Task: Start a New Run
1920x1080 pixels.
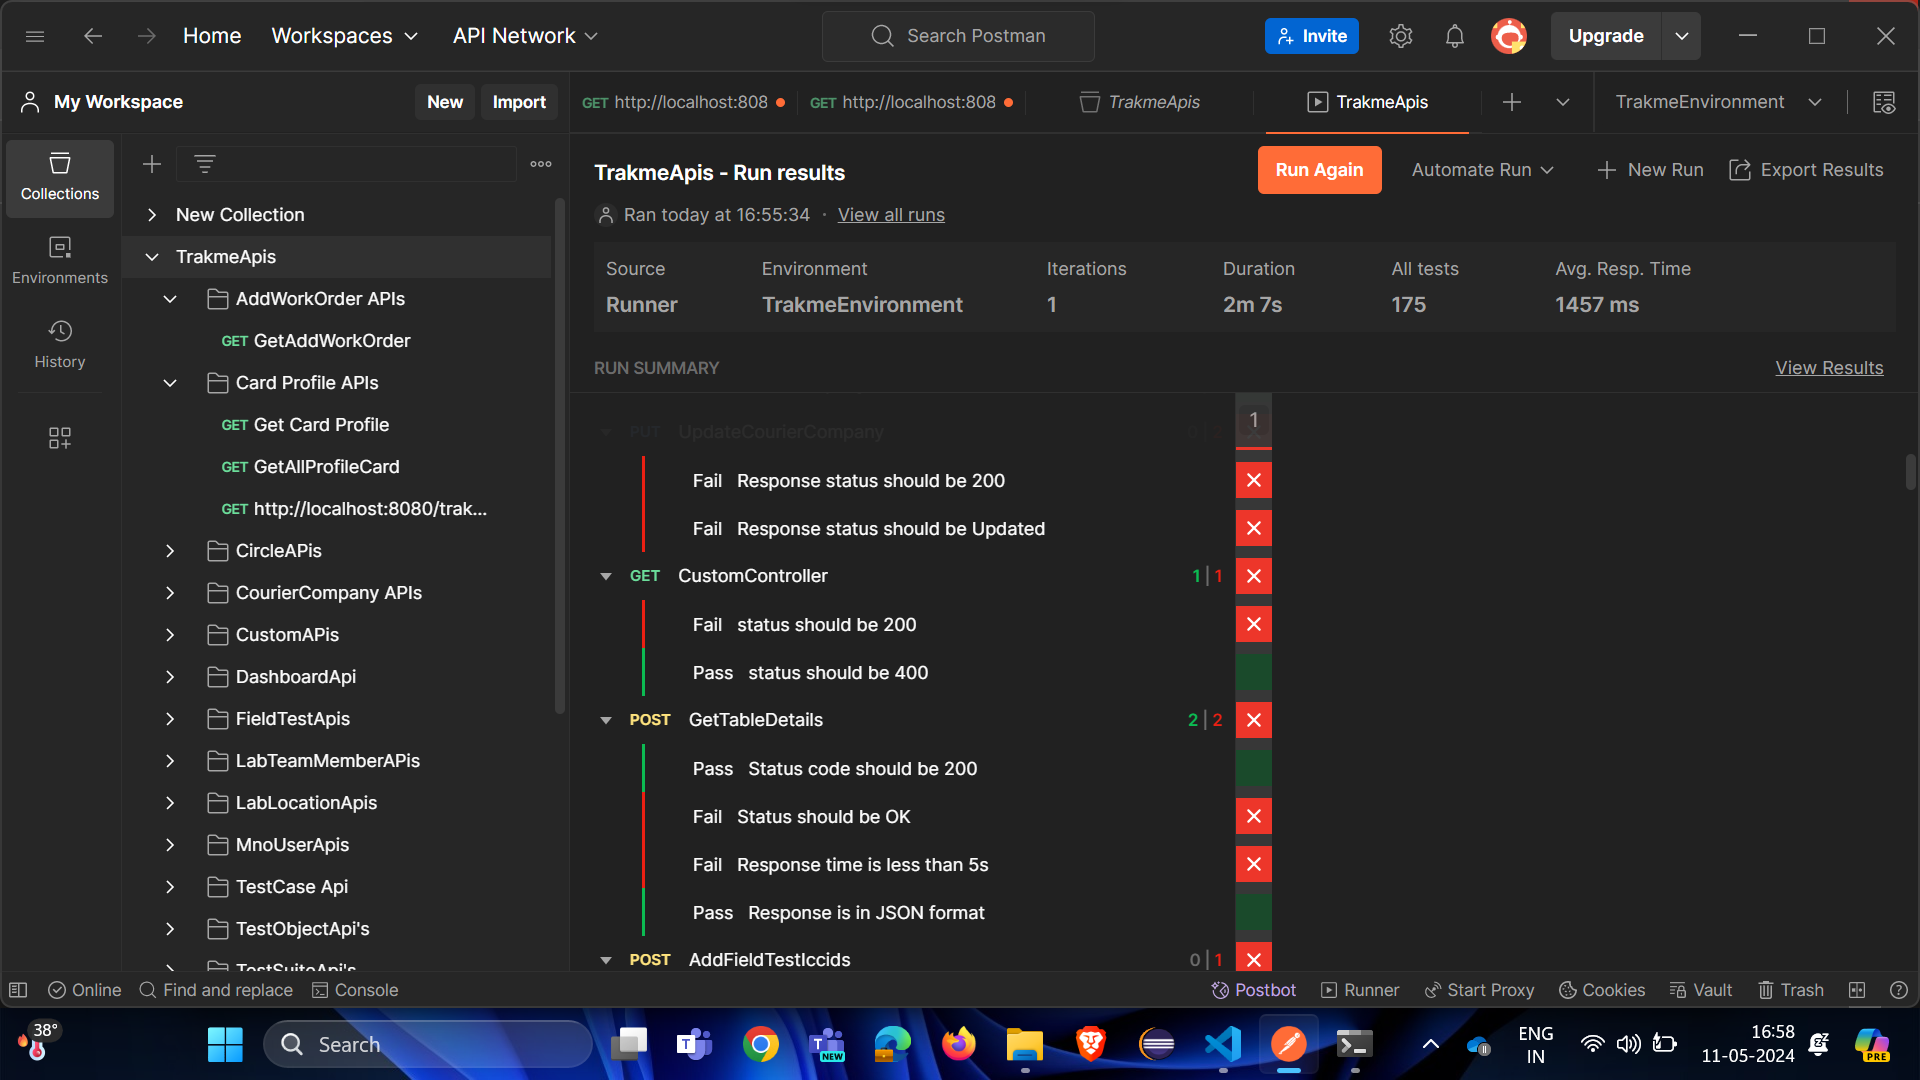Action: 1650,170
